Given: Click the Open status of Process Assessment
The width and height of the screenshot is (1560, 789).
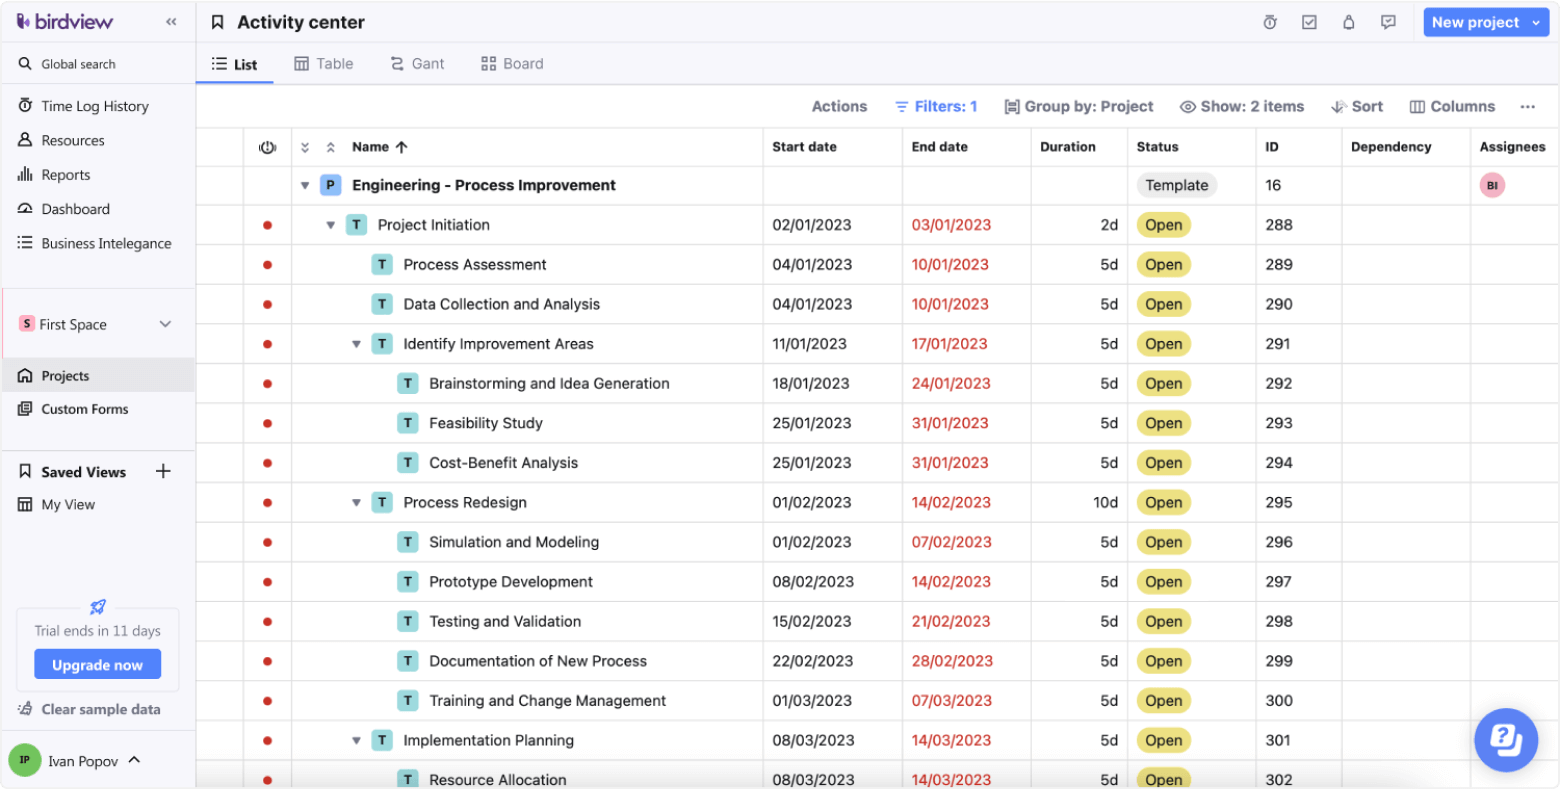Looking at the screenshot, I should tap(1164, 265).
